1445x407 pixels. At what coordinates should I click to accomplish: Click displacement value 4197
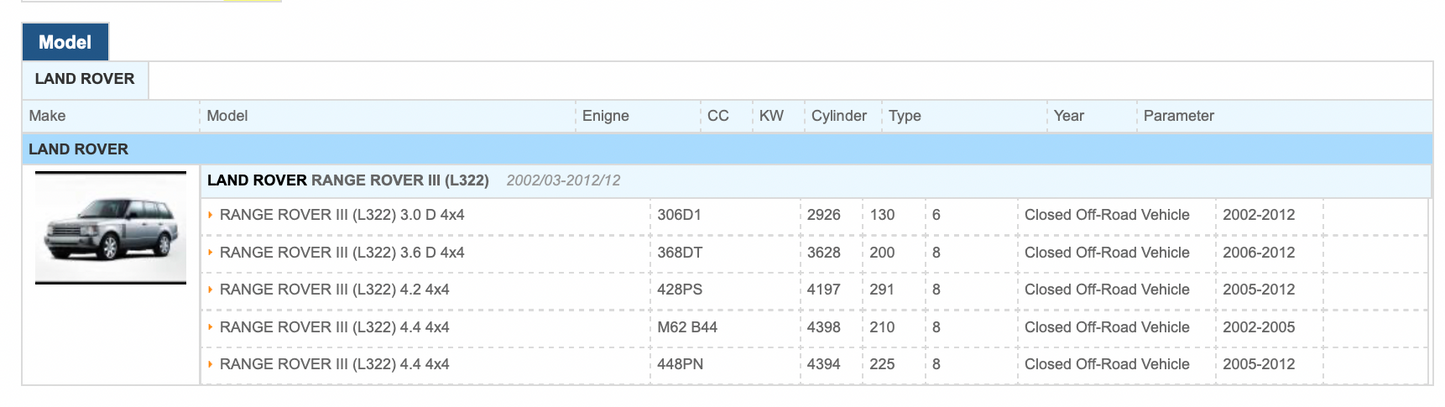824,290
